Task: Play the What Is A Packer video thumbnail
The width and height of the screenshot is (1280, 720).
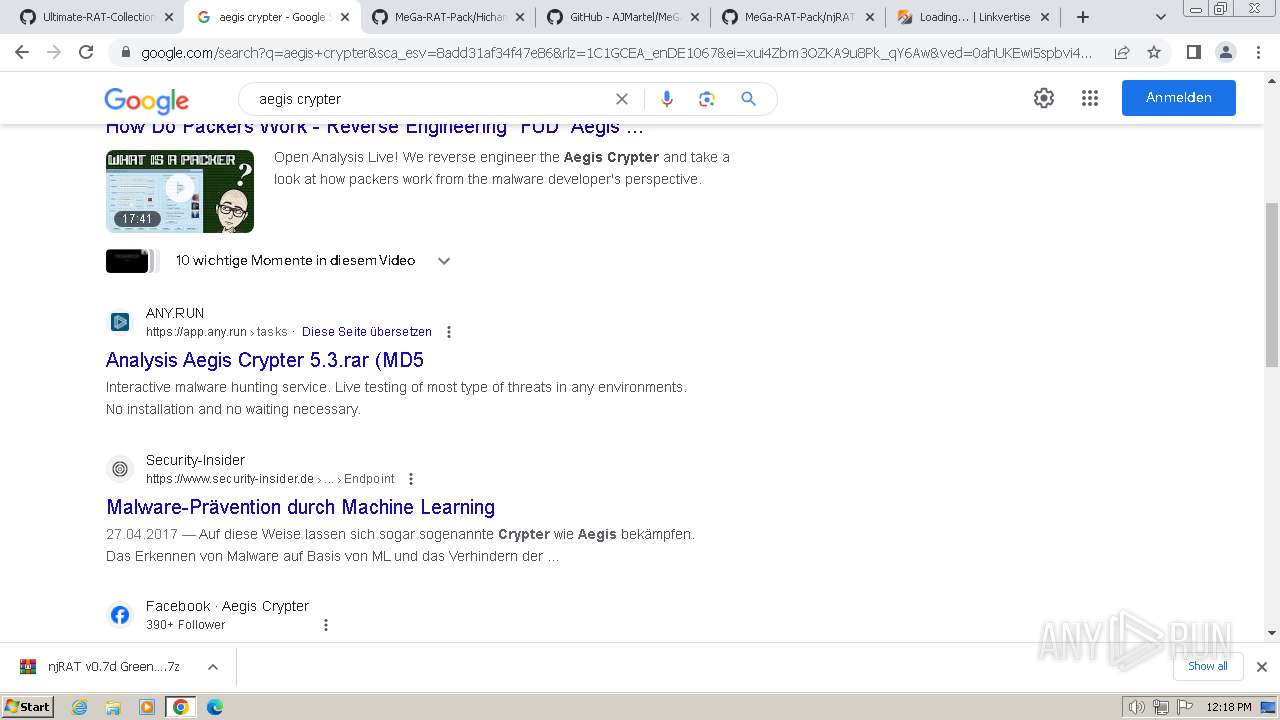Action: point(180,191)
